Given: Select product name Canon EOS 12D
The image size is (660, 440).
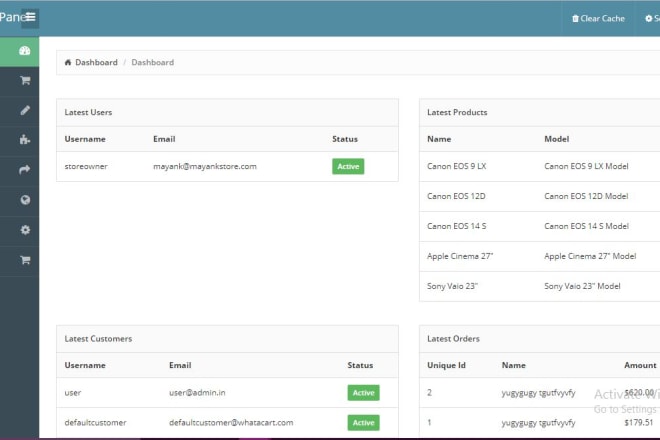Looking at the screenshot, I should pyautogui.click(x=456, y=196).
